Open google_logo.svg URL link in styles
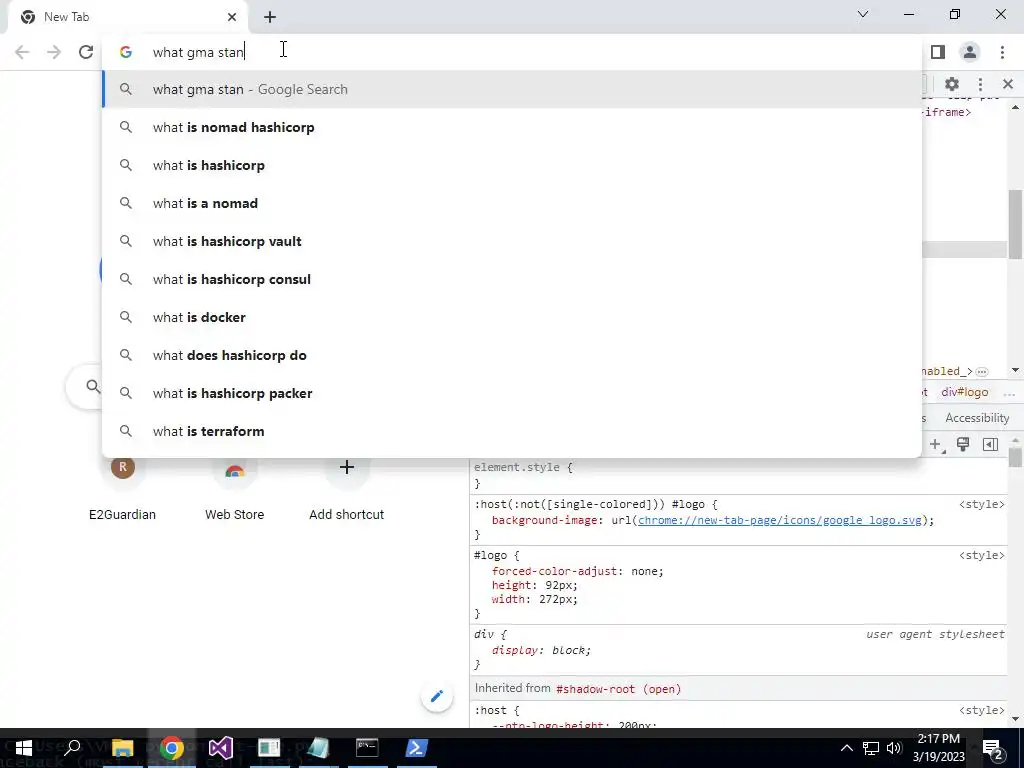This screenshot has height=768, width=1024. [x=780, y=520]
